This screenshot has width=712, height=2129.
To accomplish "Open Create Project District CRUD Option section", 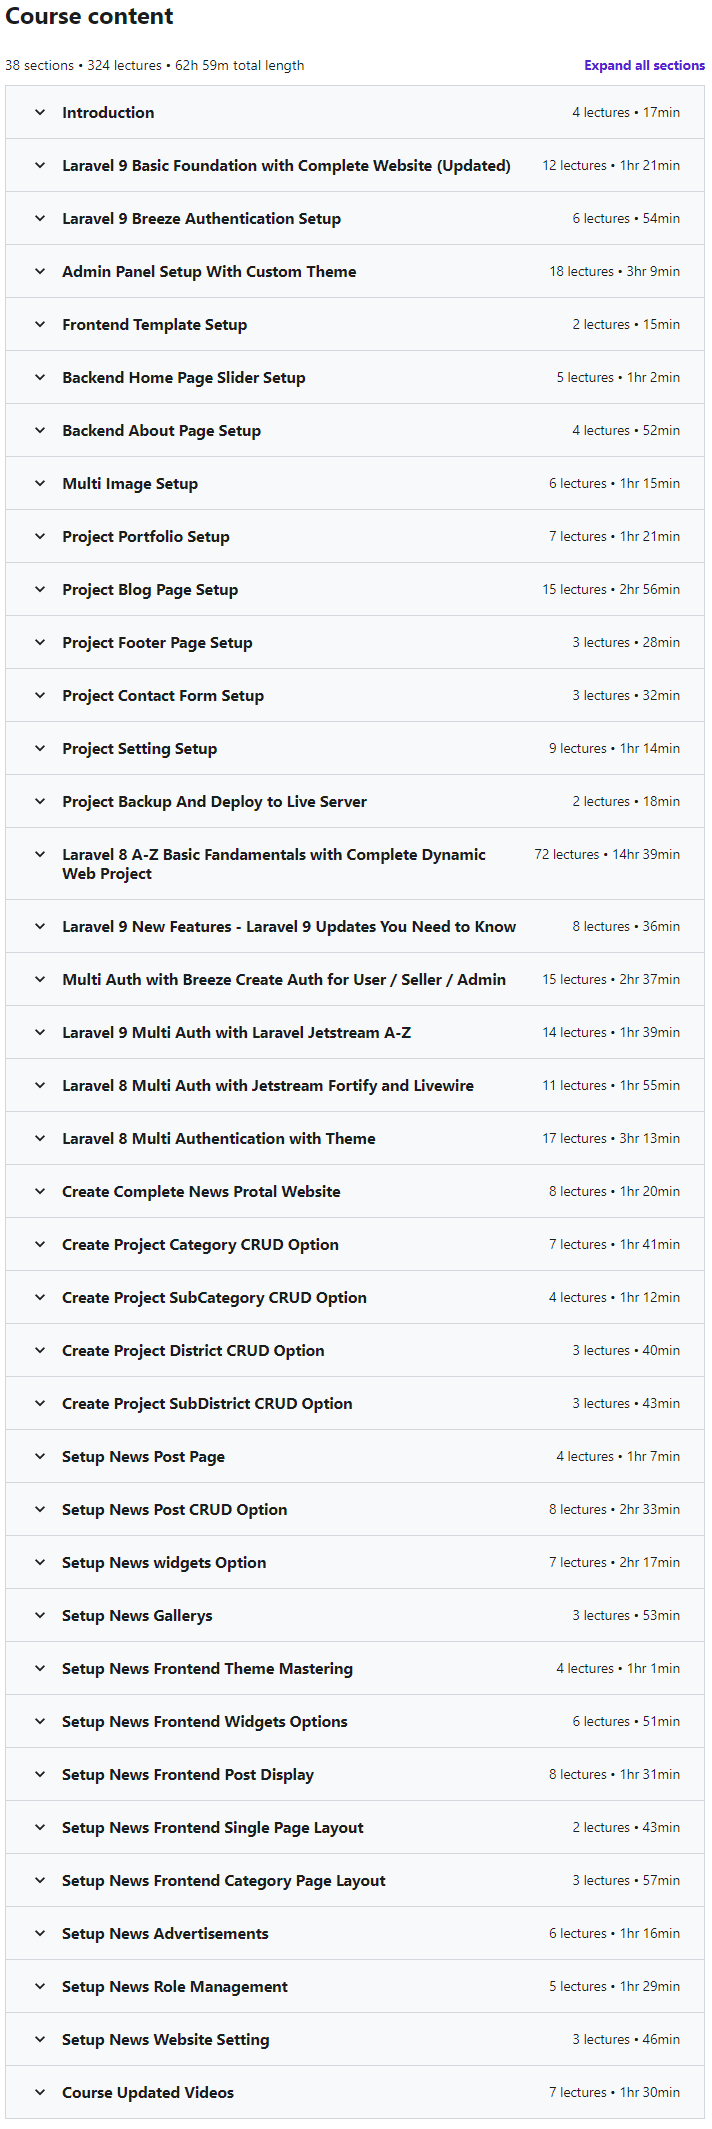I will [x=193, y=1351].
